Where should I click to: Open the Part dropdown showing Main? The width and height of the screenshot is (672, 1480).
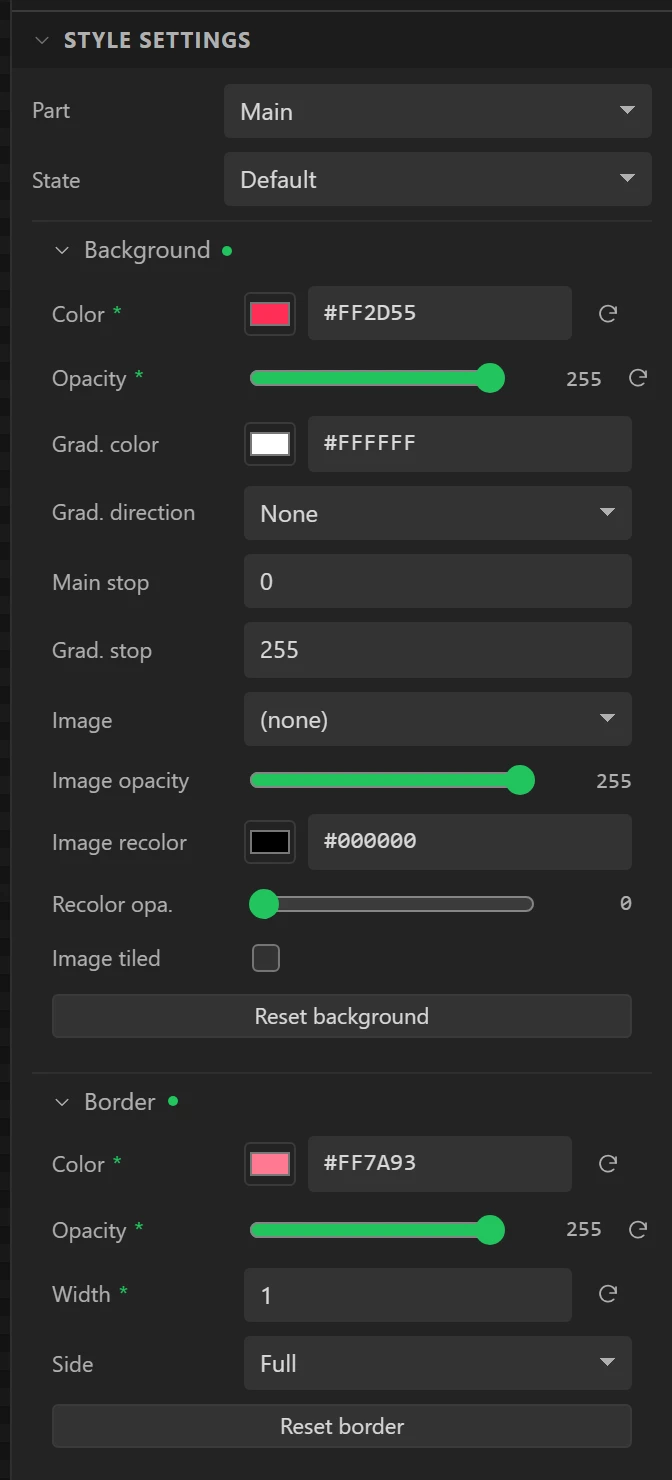point(438,111)
